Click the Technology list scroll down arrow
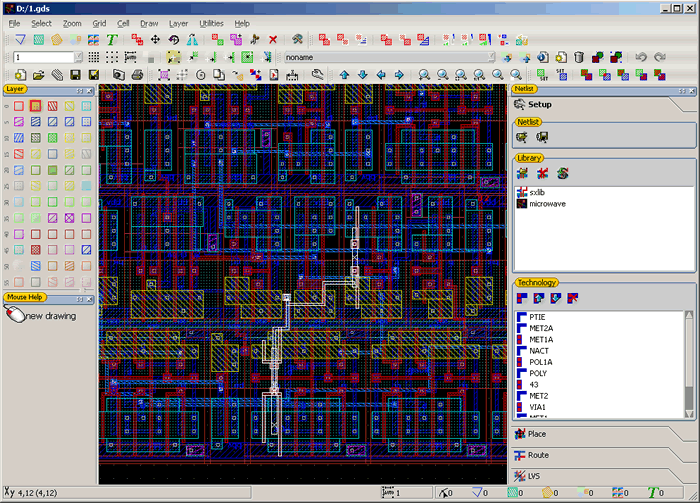Viewport: 700px width, 503px height. click(x=689, y=414)
